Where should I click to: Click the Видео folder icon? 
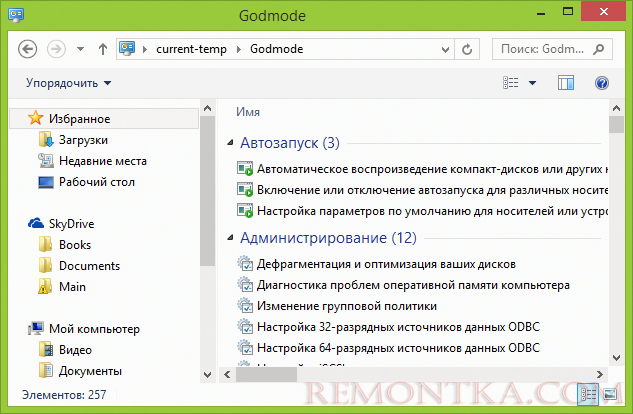(46, 349)
